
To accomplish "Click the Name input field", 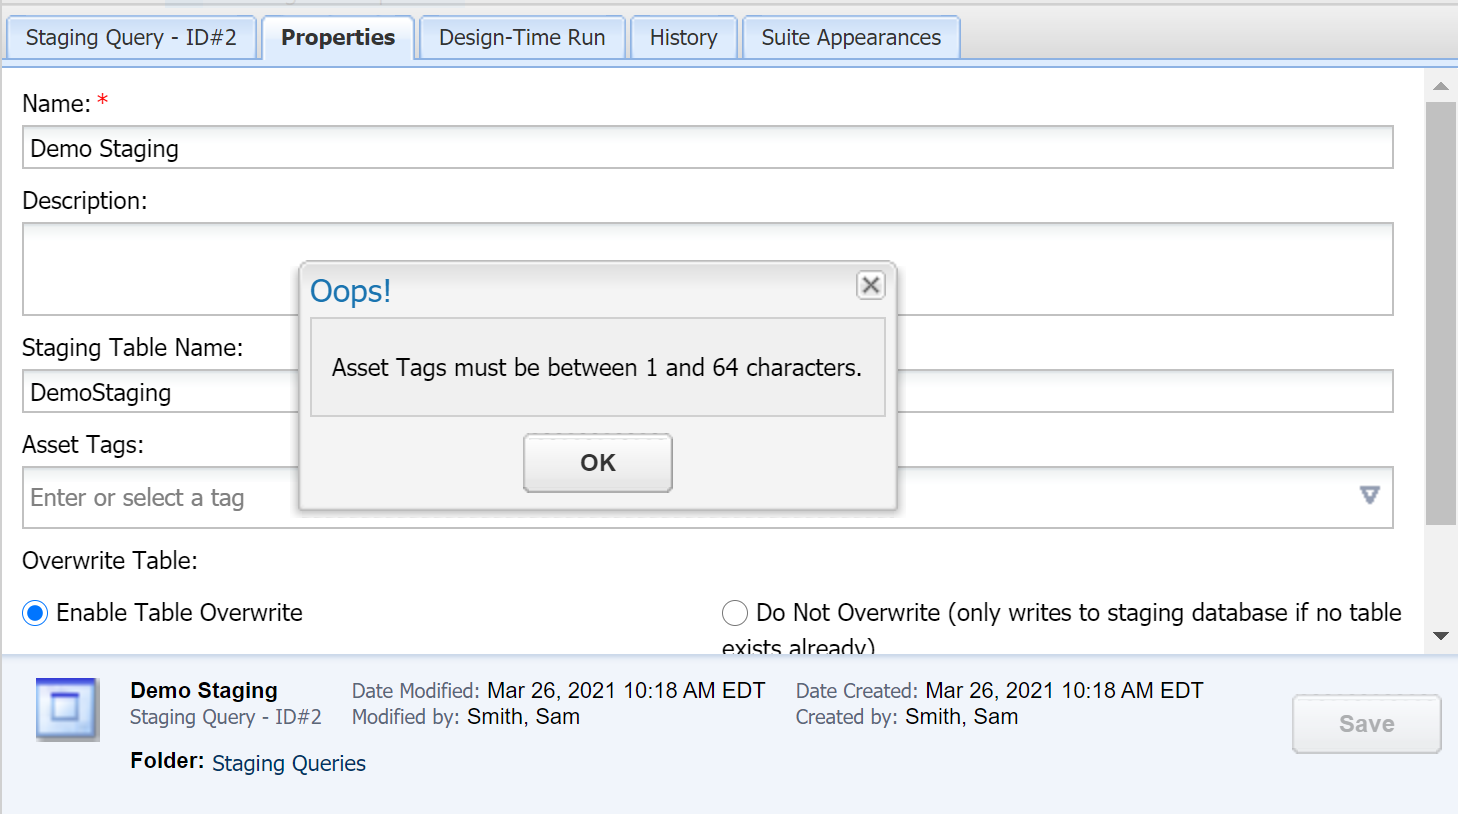I will click(707, 148).
